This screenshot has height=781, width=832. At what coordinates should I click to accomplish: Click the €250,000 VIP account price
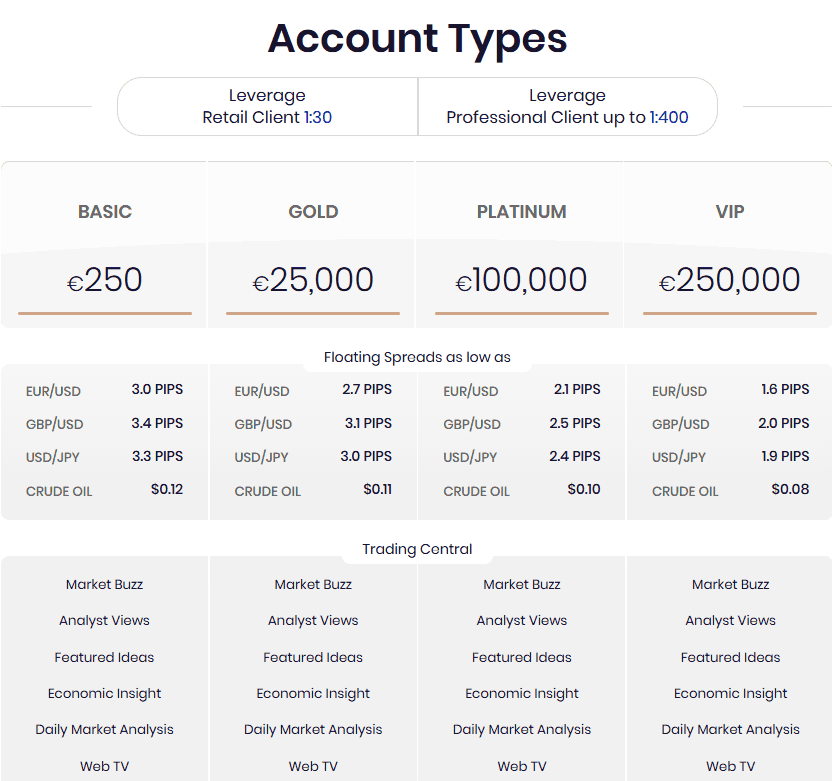[730, 281]
